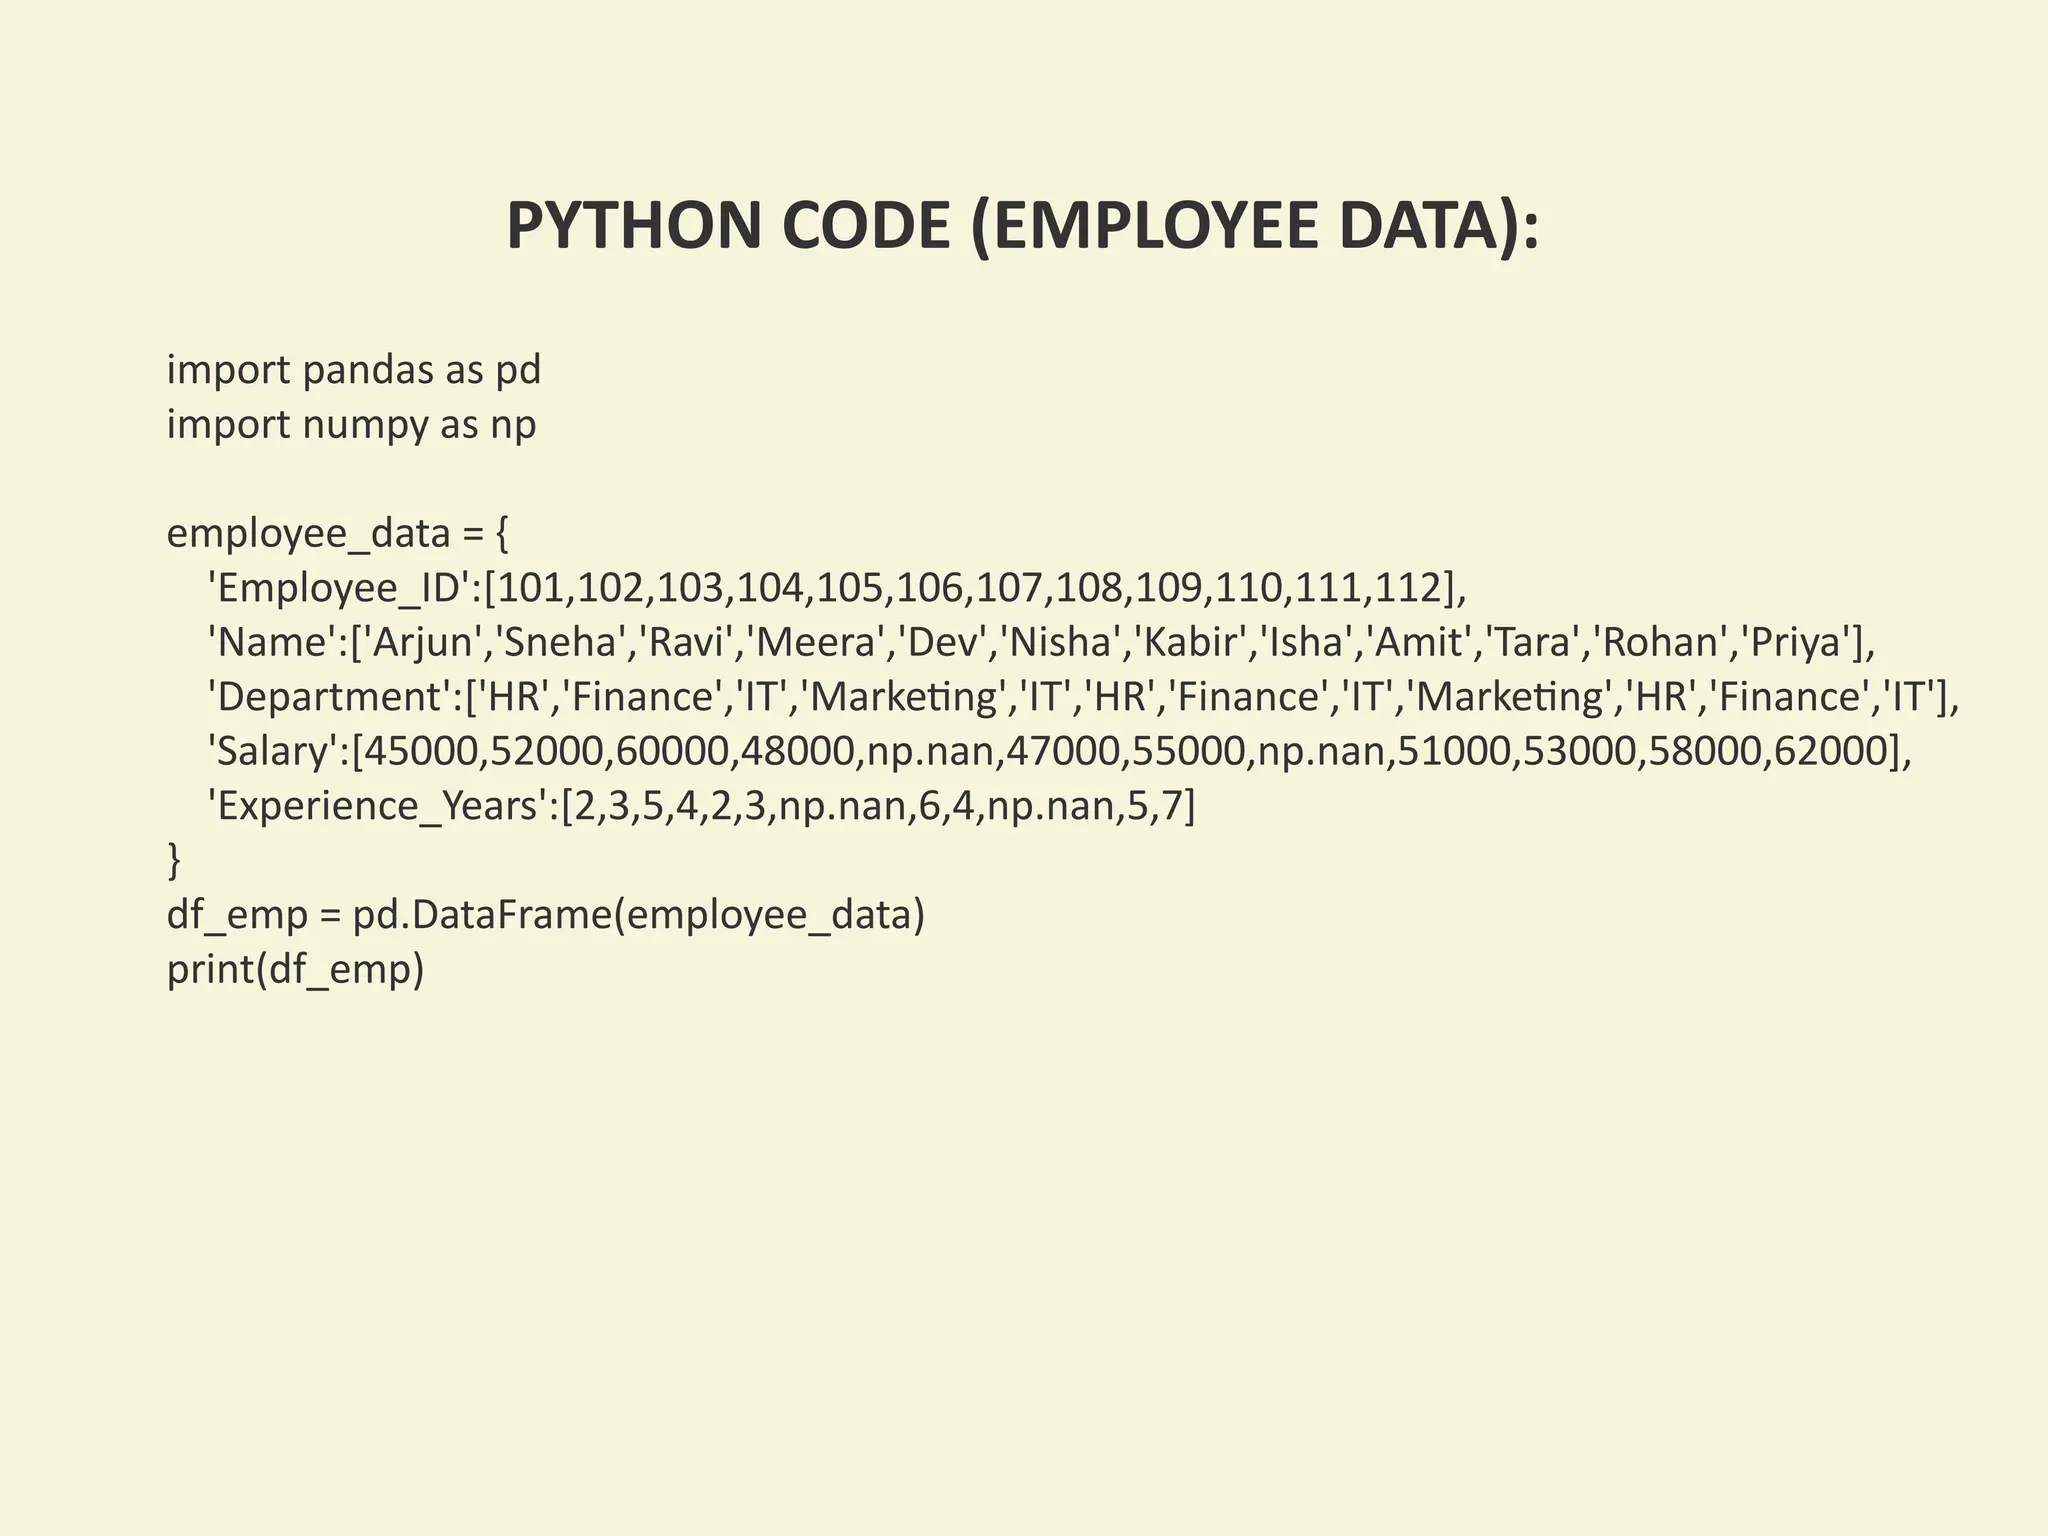
Task: Click the 'print(df_emp)' line
Action: (x=295, y=969)
